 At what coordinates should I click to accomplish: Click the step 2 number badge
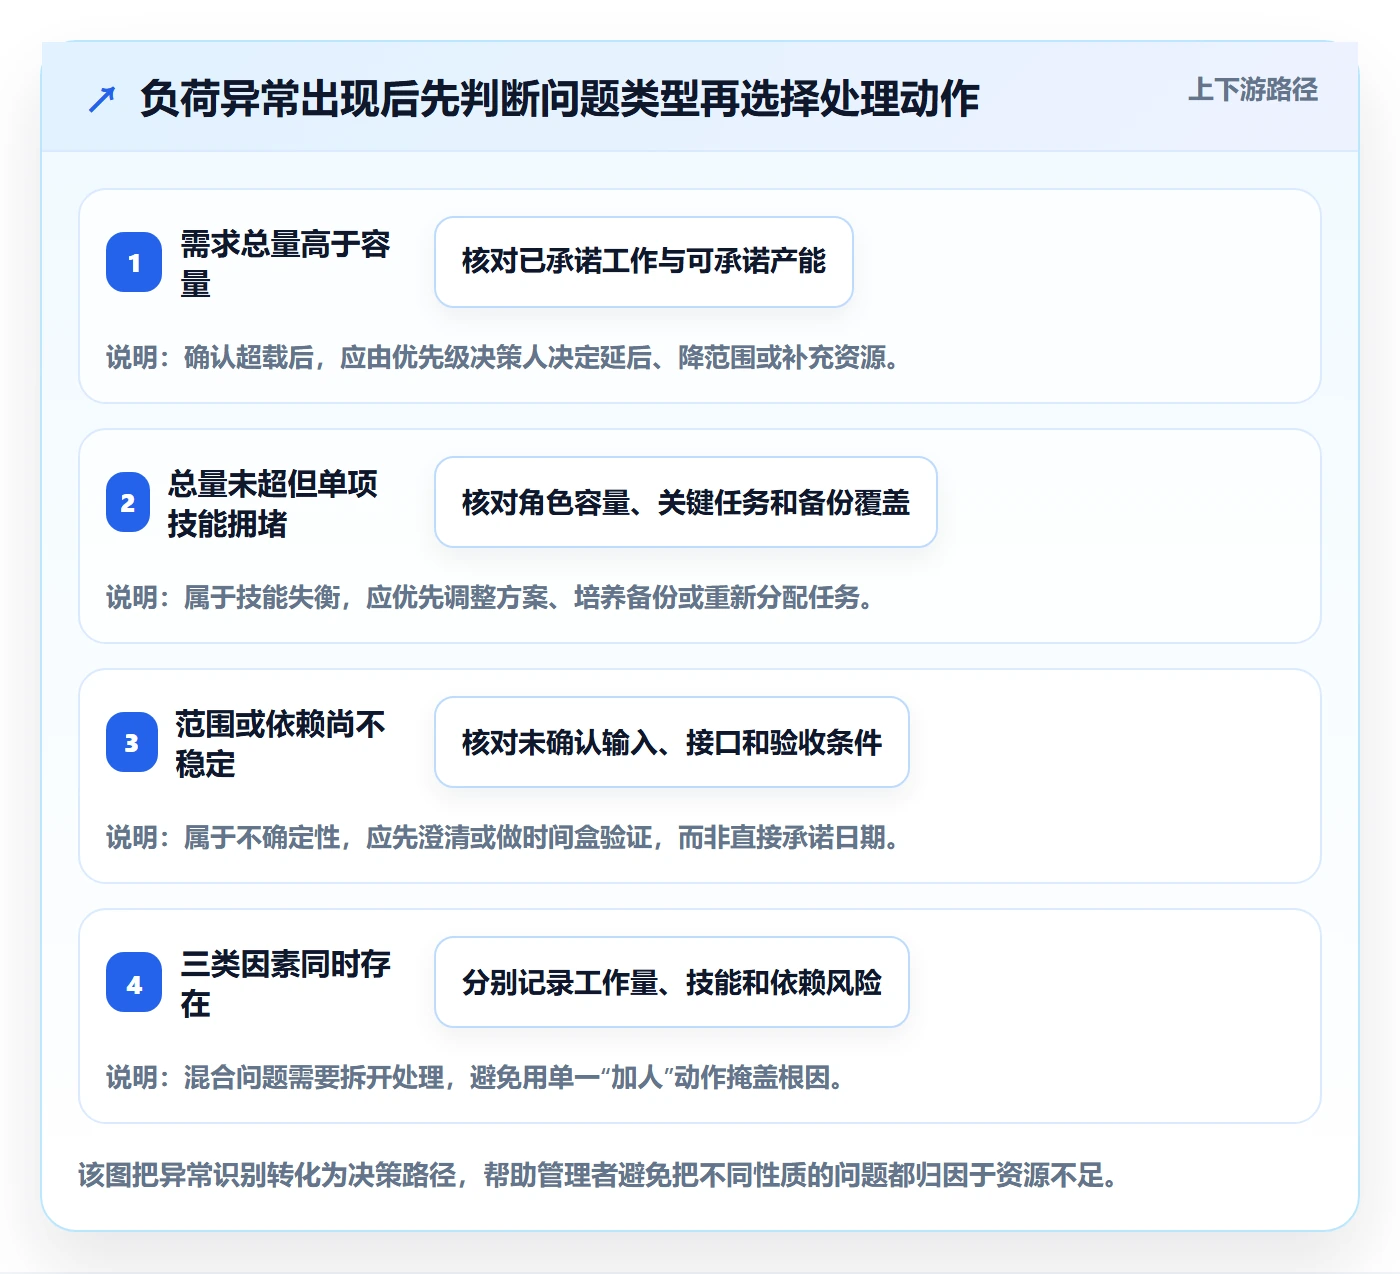(128, 502)
